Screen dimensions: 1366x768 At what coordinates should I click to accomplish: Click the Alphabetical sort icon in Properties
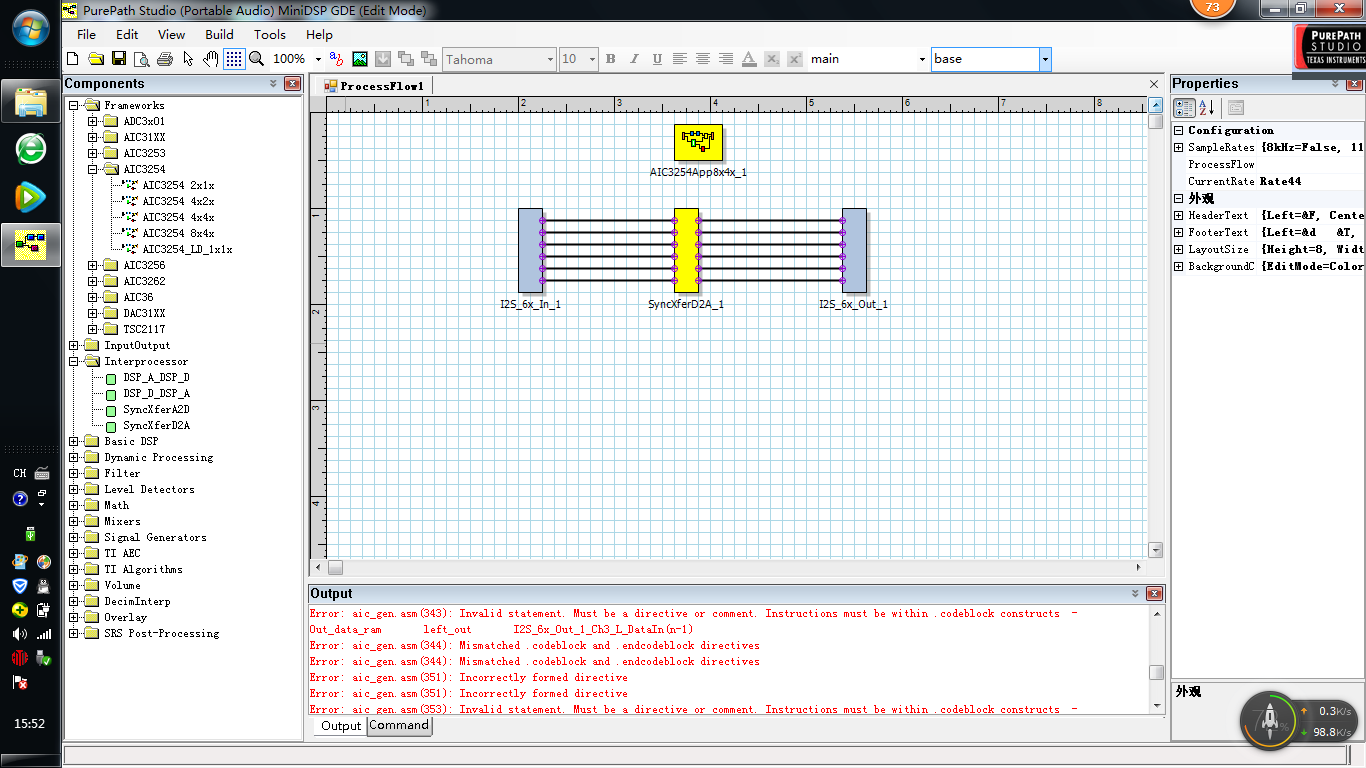point(1206,108)
